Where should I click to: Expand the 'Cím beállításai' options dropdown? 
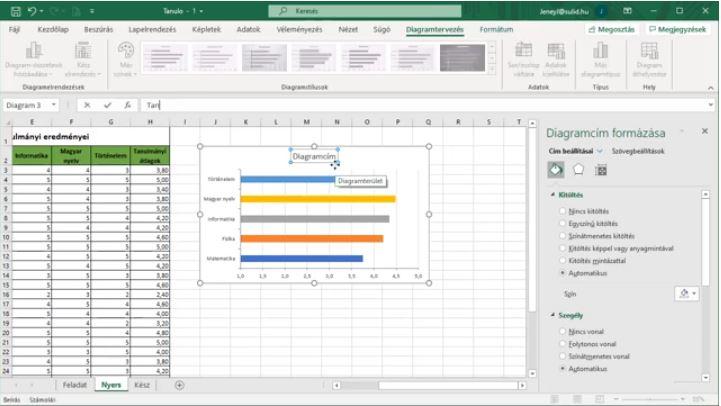(600, 150)
